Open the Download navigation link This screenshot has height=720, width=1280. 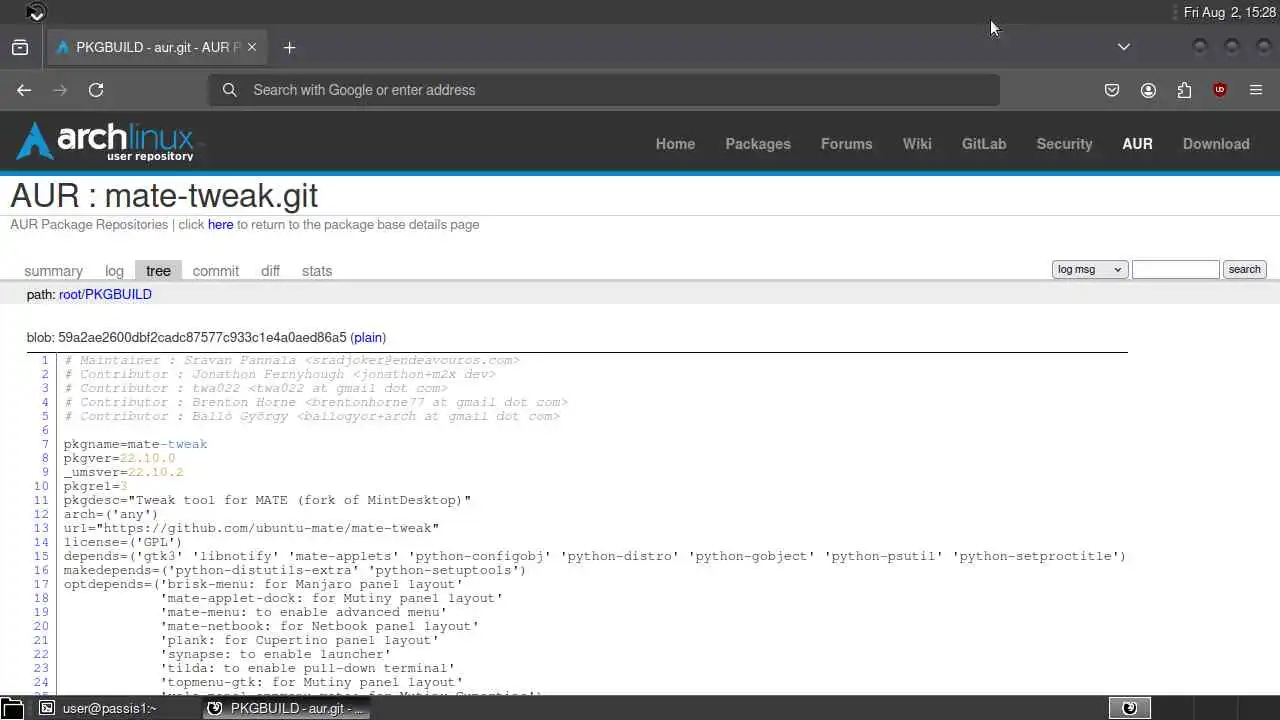click(1216, 144)
